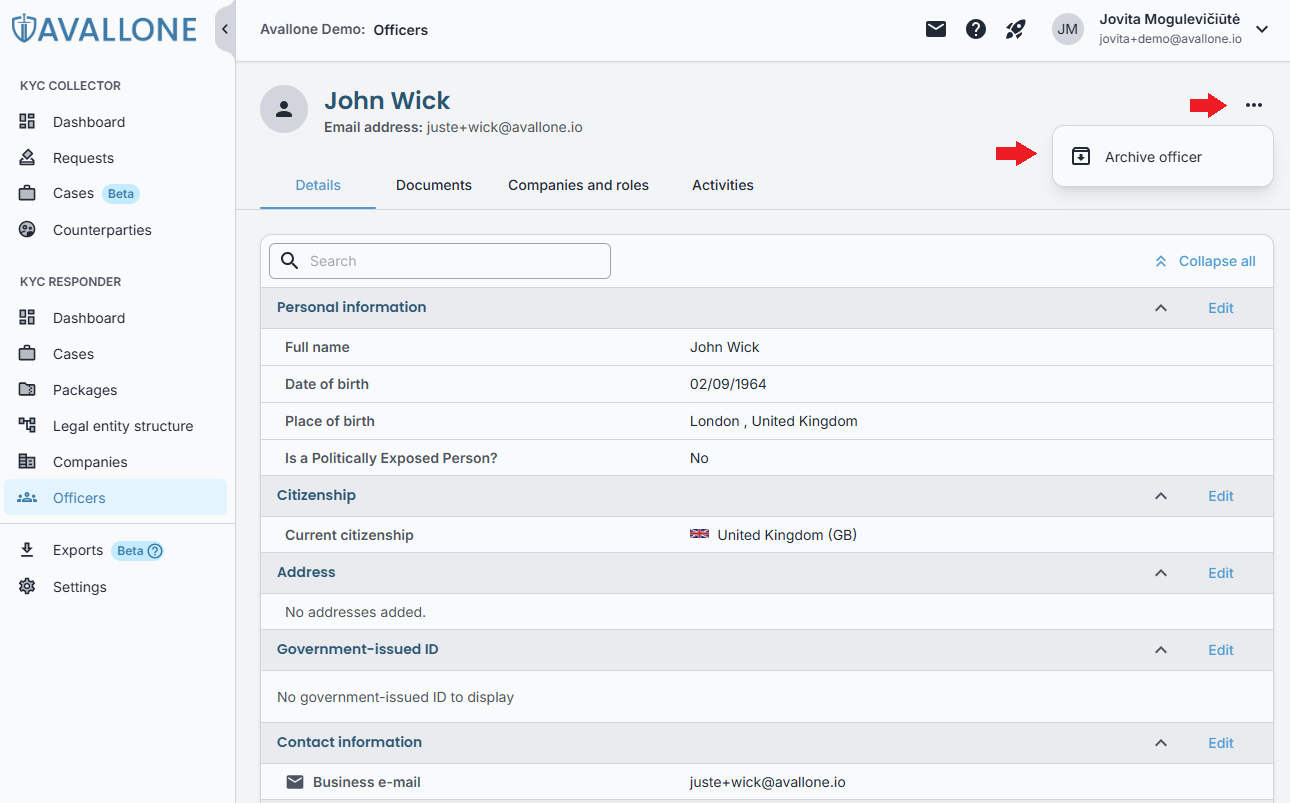This screenshot has width=1290, height=803.
Task: Switch to the Documents tab
Action: click(x=434, y=185)
